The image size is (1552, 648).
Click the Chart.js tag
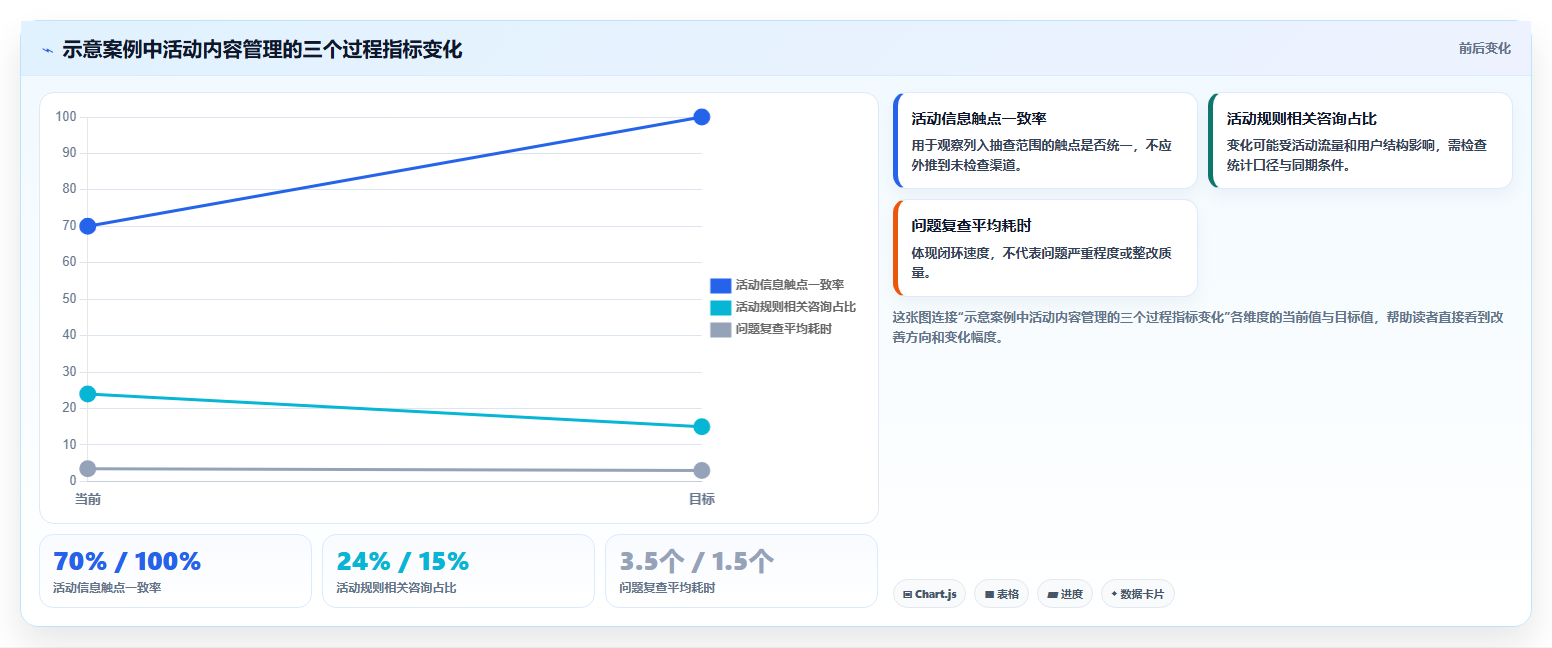tap(929, 594)
